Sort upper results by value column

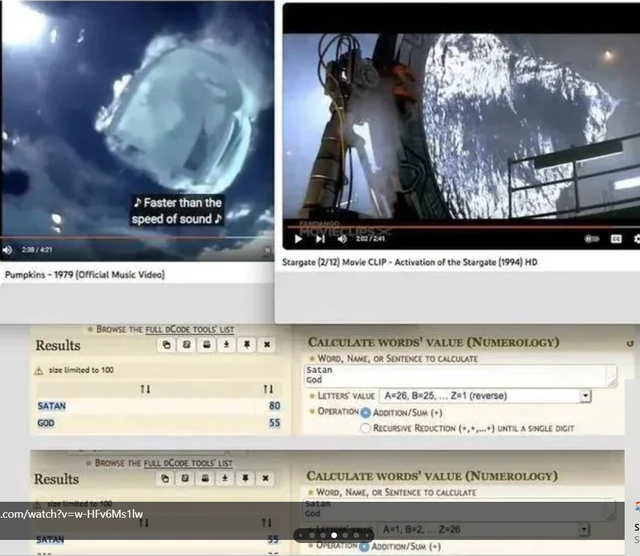tap(268, 389)
